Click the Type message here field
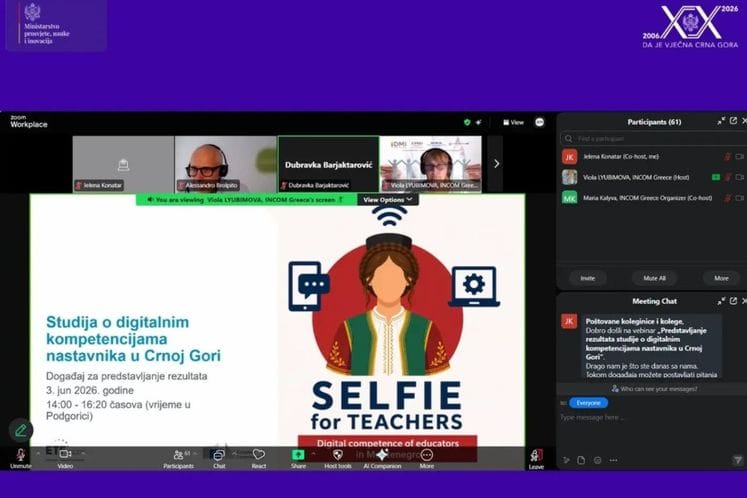 click(650, 417)
